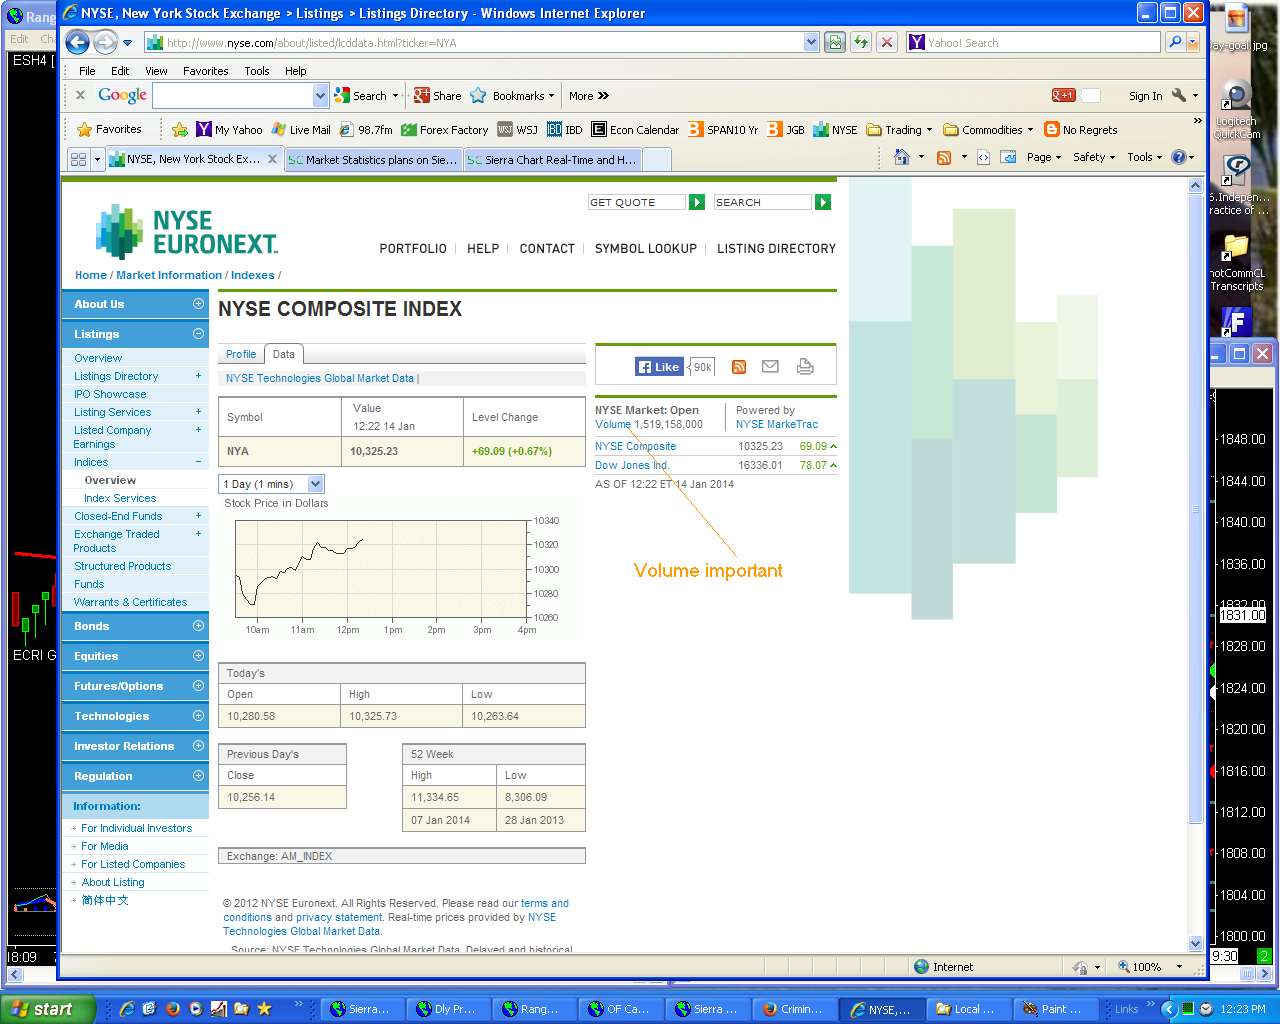Expand the Regulation sidebar section

coord(198,776)
